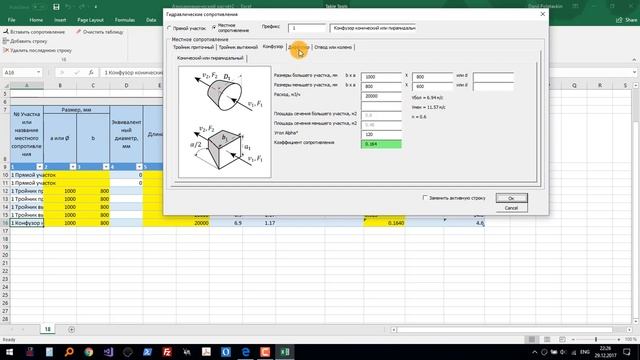Open the filter dropdown of table column 3
The image size is (640, 360).
click(x=106, y=167)
